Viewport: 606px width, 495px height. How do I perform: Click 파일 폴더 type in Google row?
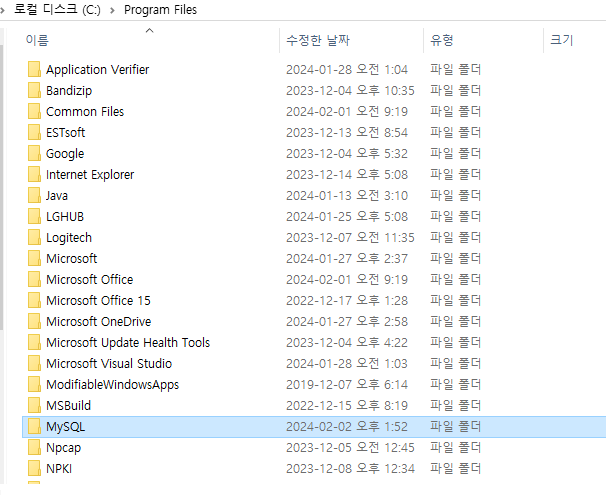(455, 153)
